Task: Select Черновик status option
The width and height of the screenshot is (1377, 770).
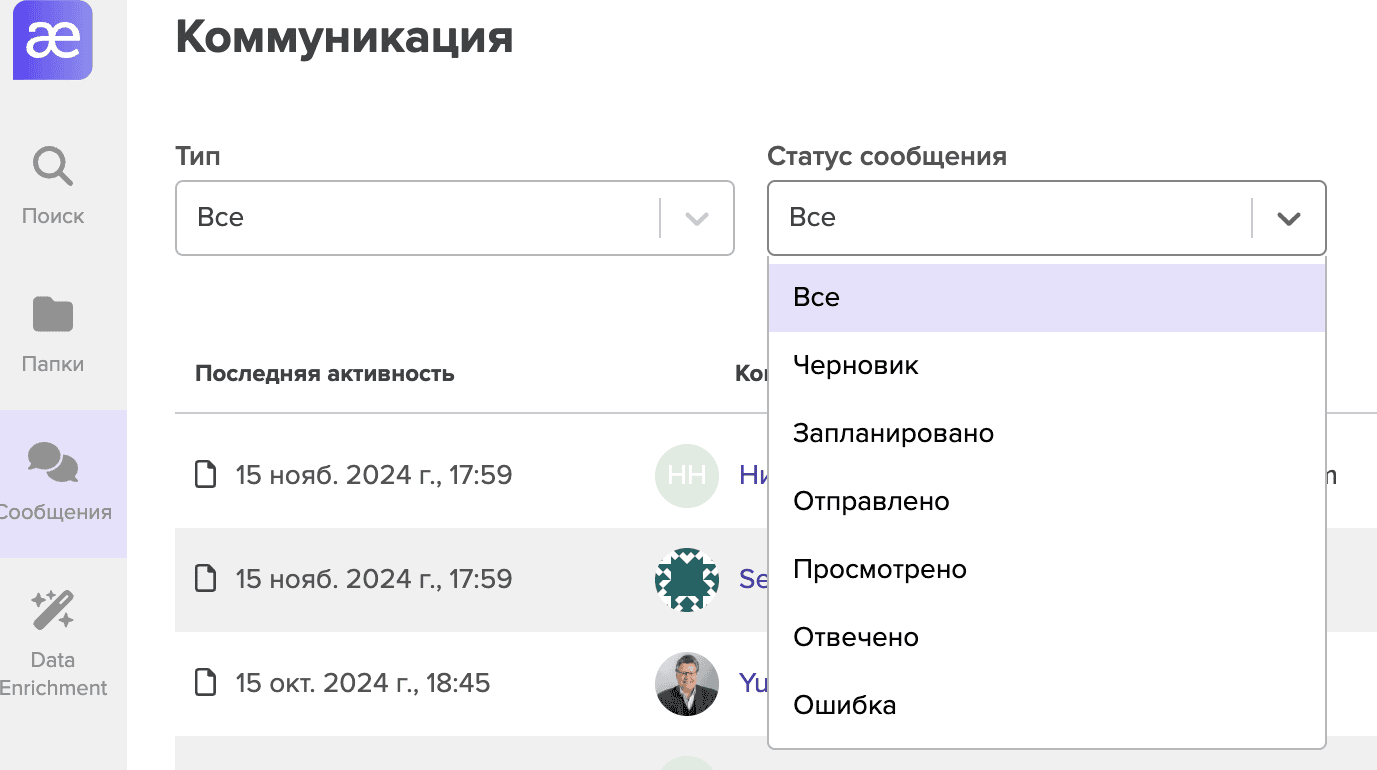Action: tap(856, 366)
